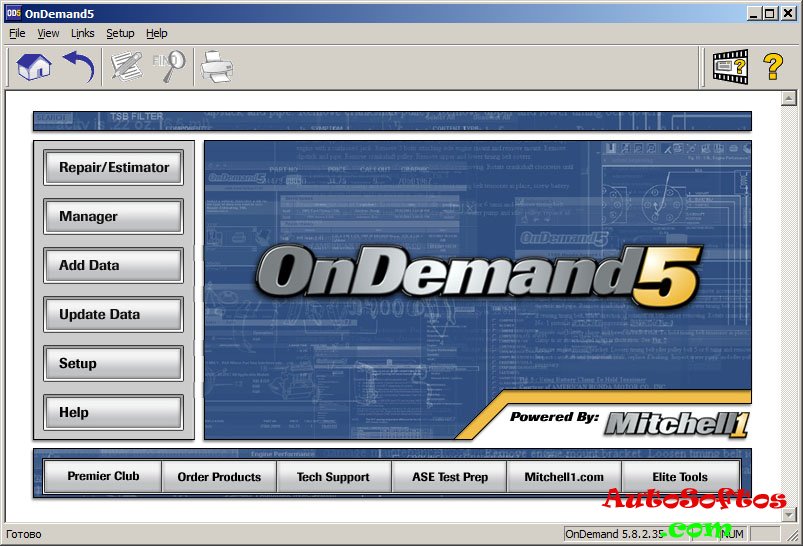Click the Готово status bar text

pos(24,534)
